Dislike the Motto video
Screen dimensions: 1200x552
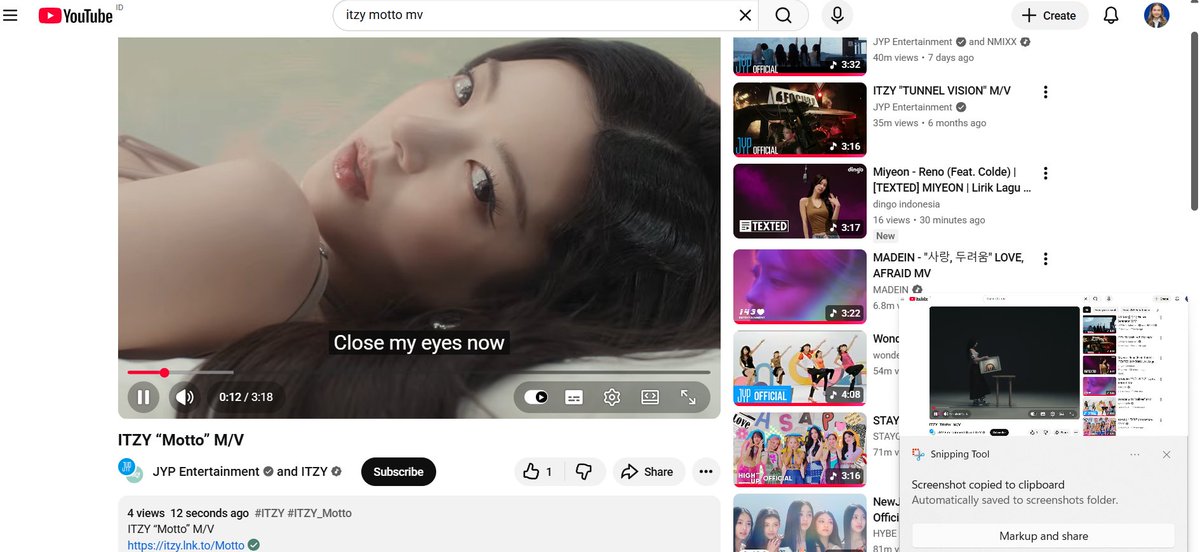584,472
